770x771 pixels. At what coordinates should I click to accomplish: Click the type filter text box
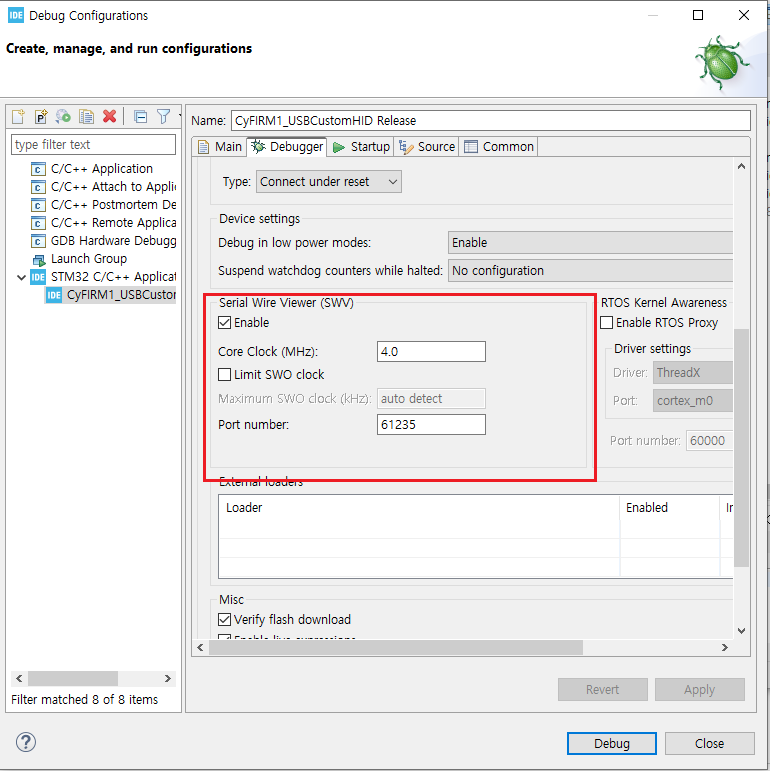tap(93, 145)
